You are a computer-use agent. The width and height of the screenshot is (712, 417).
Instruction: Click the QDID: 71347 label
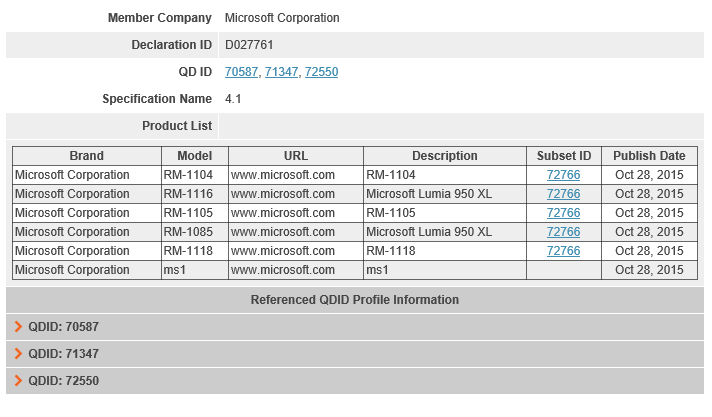tap(64, 354)
